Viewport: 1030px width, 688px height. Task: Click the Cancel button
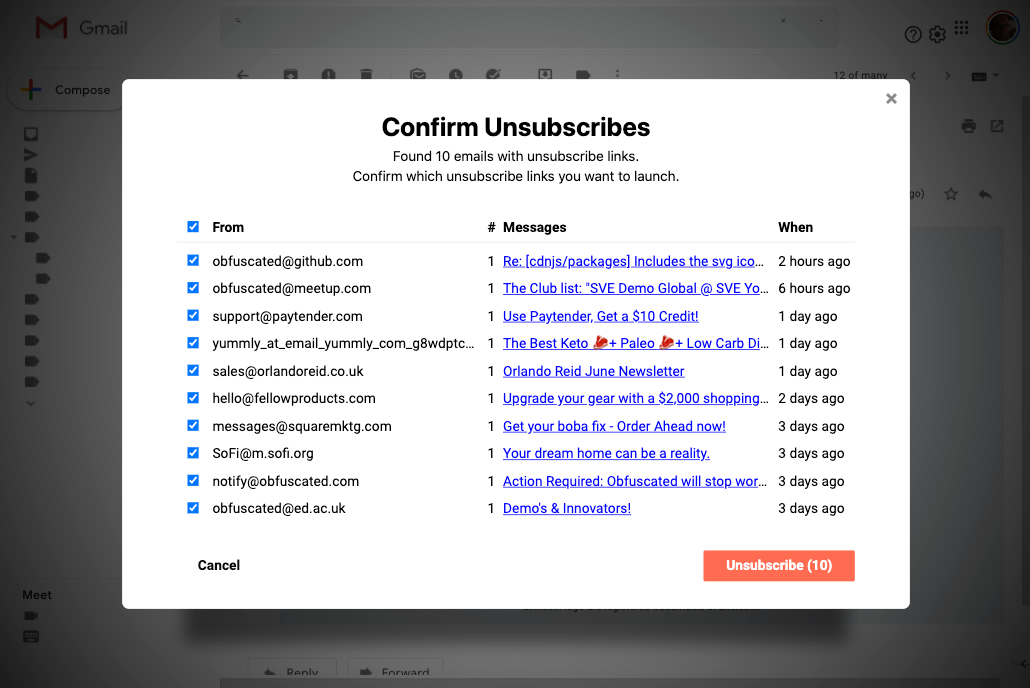tap(219, 565)
